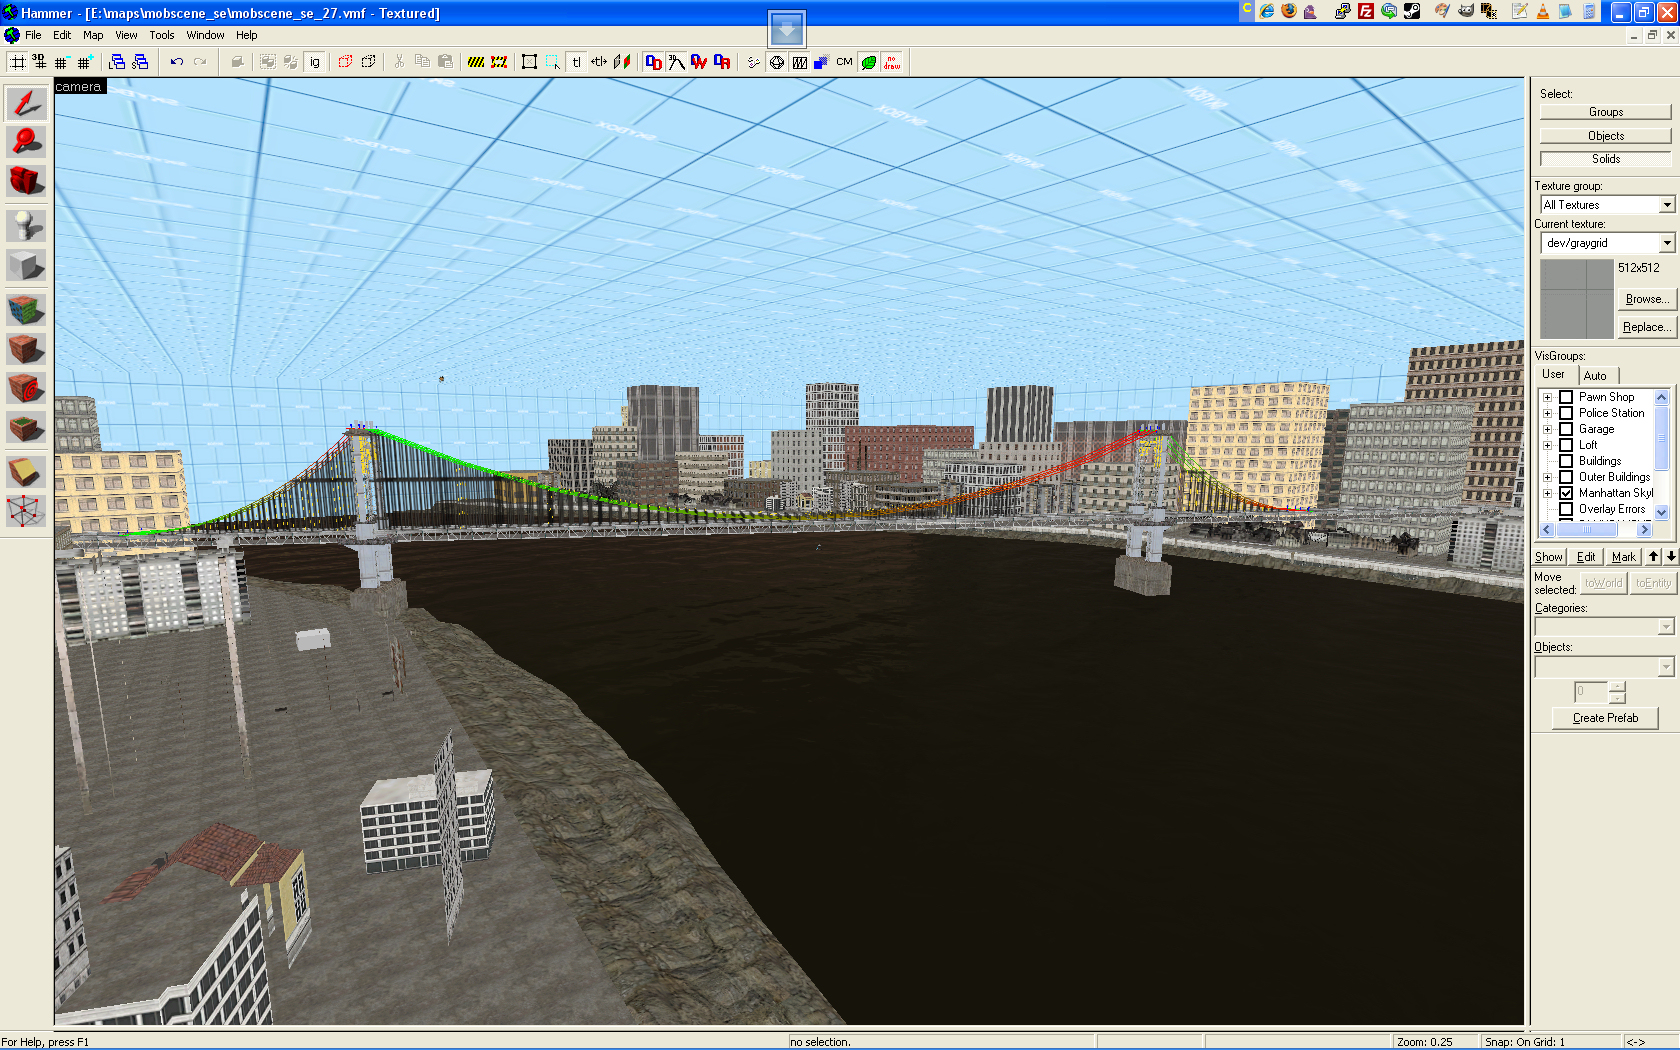Viewport: 1680px width, 1050px height.
Task: Select the Vertex tool
Action: (x=26, y=510)
